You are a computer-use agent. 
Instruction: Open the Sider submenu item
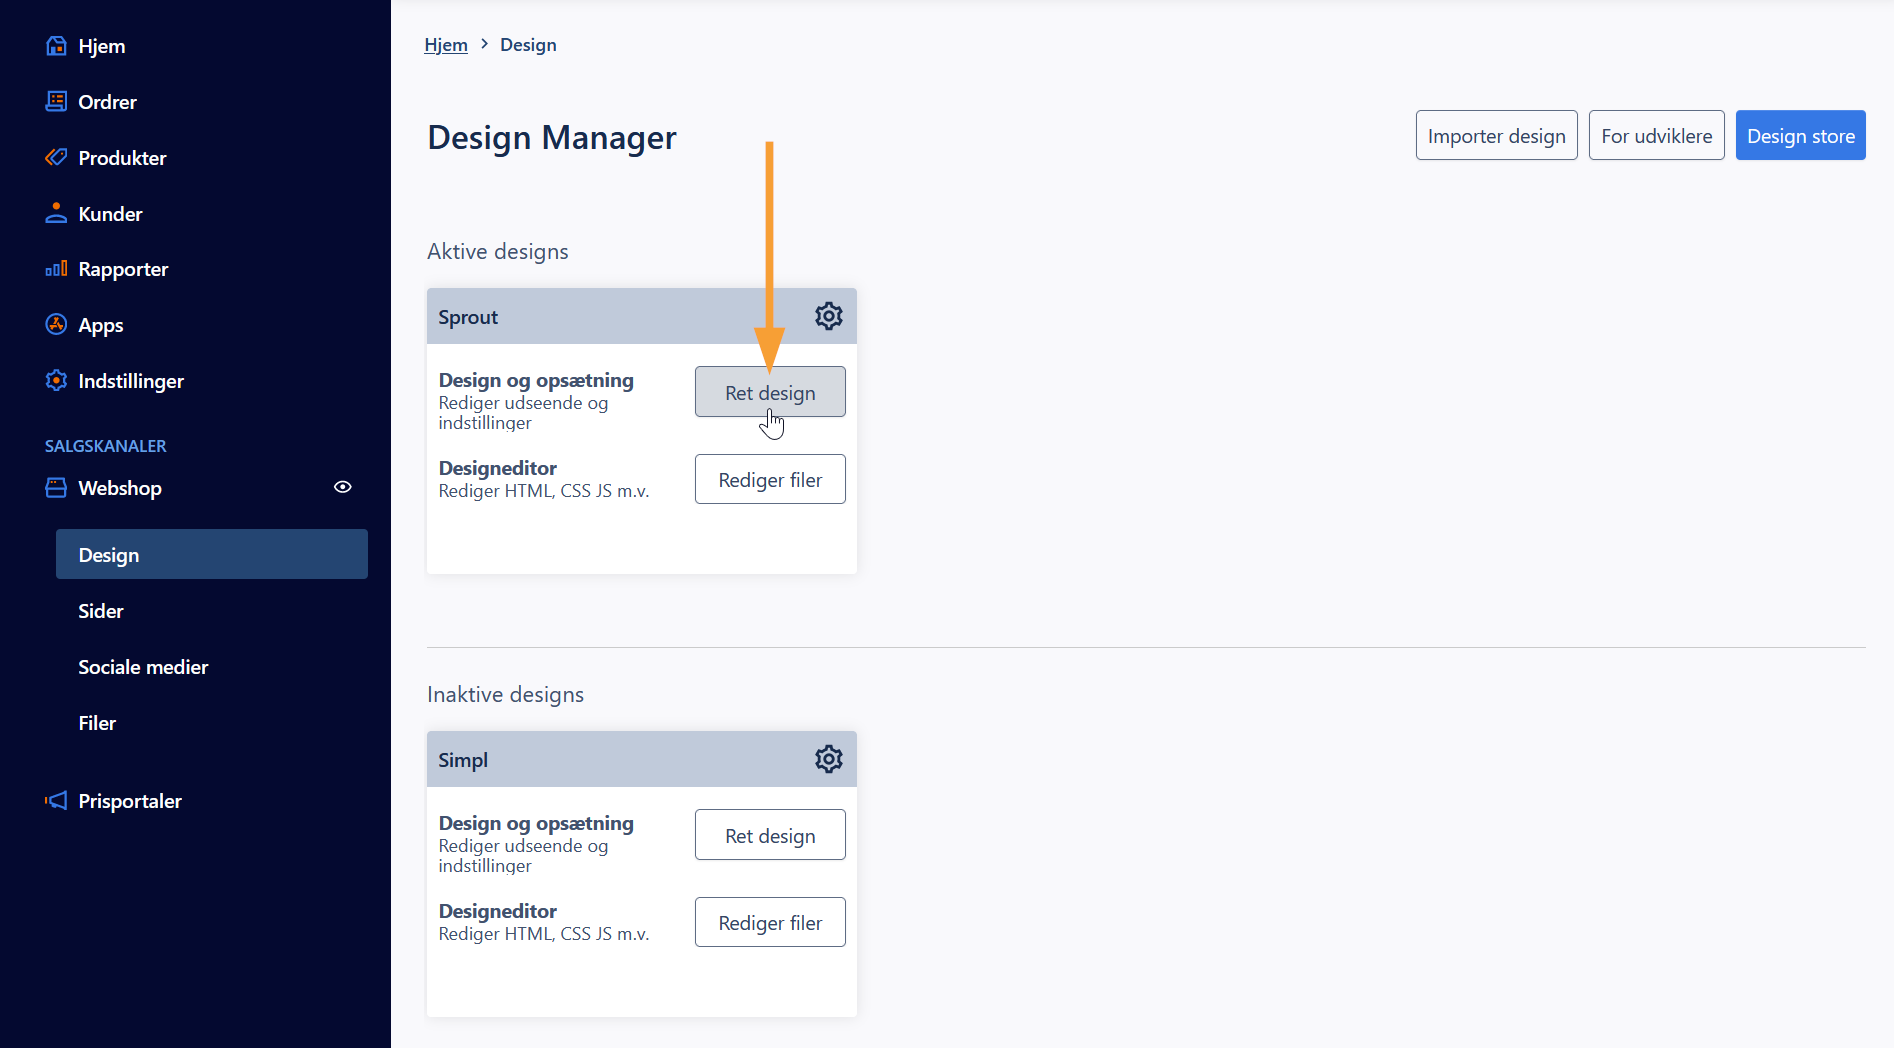(101, 611)
